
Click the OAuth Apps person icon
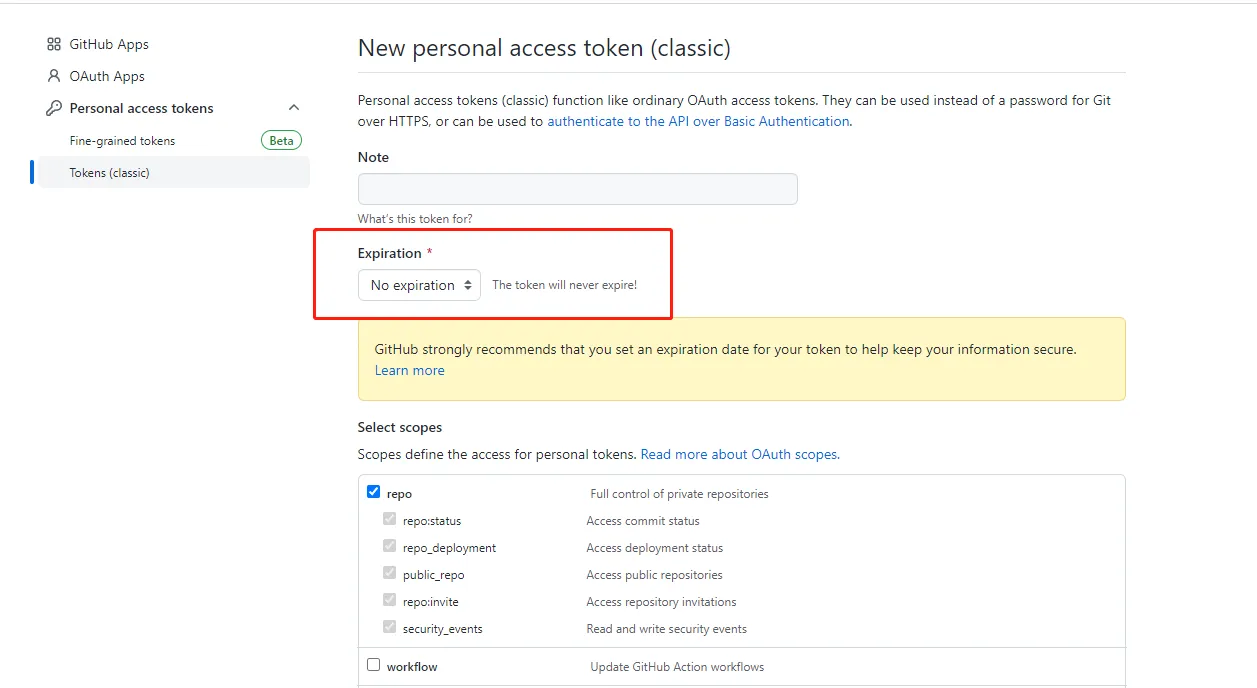coord(54,76)
